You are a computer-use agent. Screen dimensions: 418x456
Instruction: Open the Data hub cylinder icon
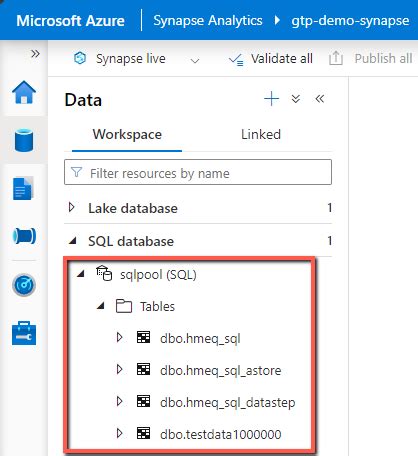tap(24, 141)
